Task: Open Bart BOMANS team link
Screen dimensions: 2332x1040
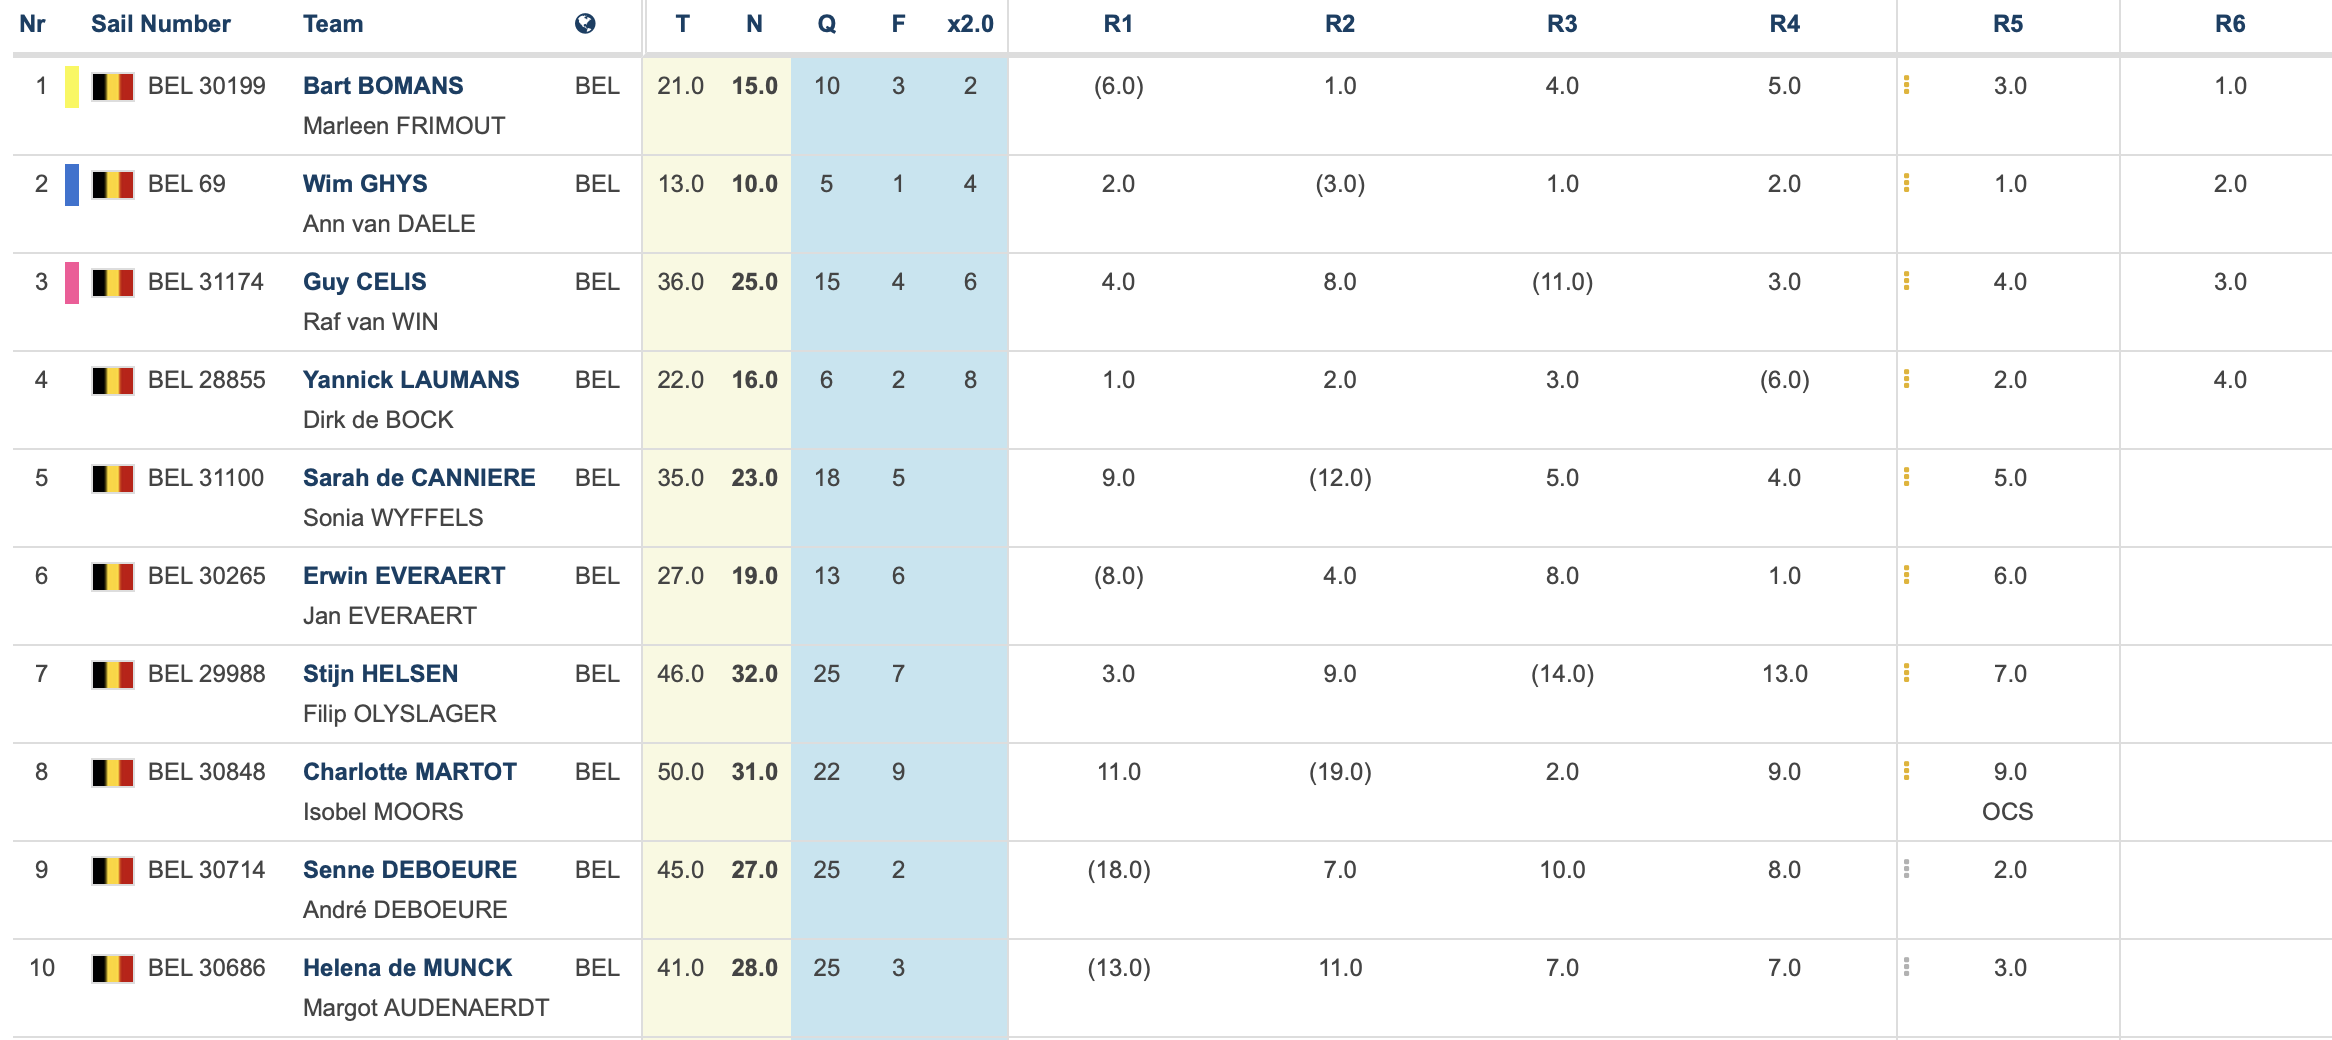Action: 383,86
